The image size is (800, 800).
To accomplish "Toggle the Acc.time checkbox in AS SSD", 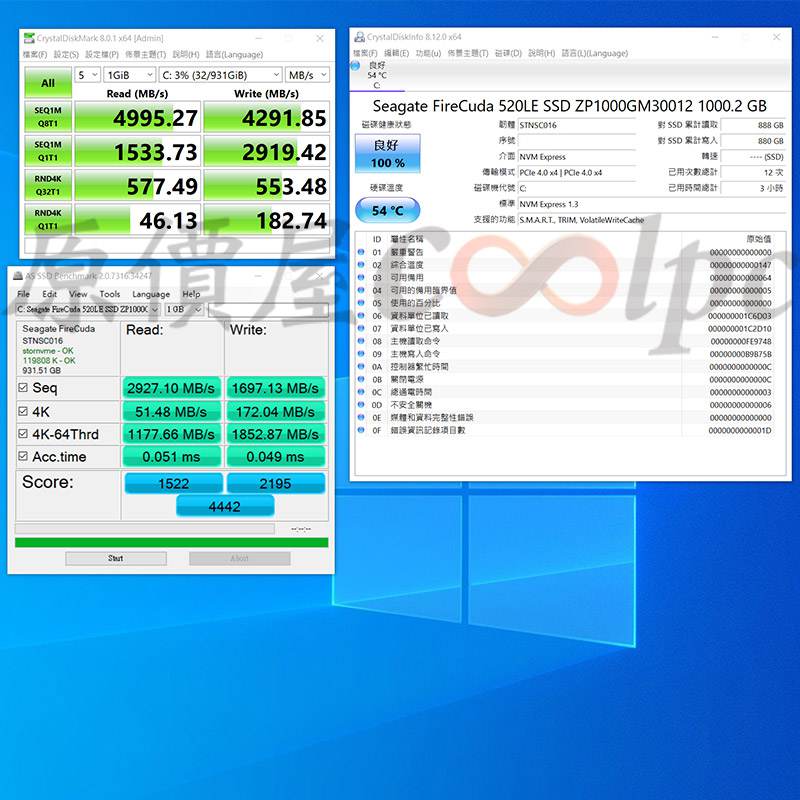I will pos(23,456).
